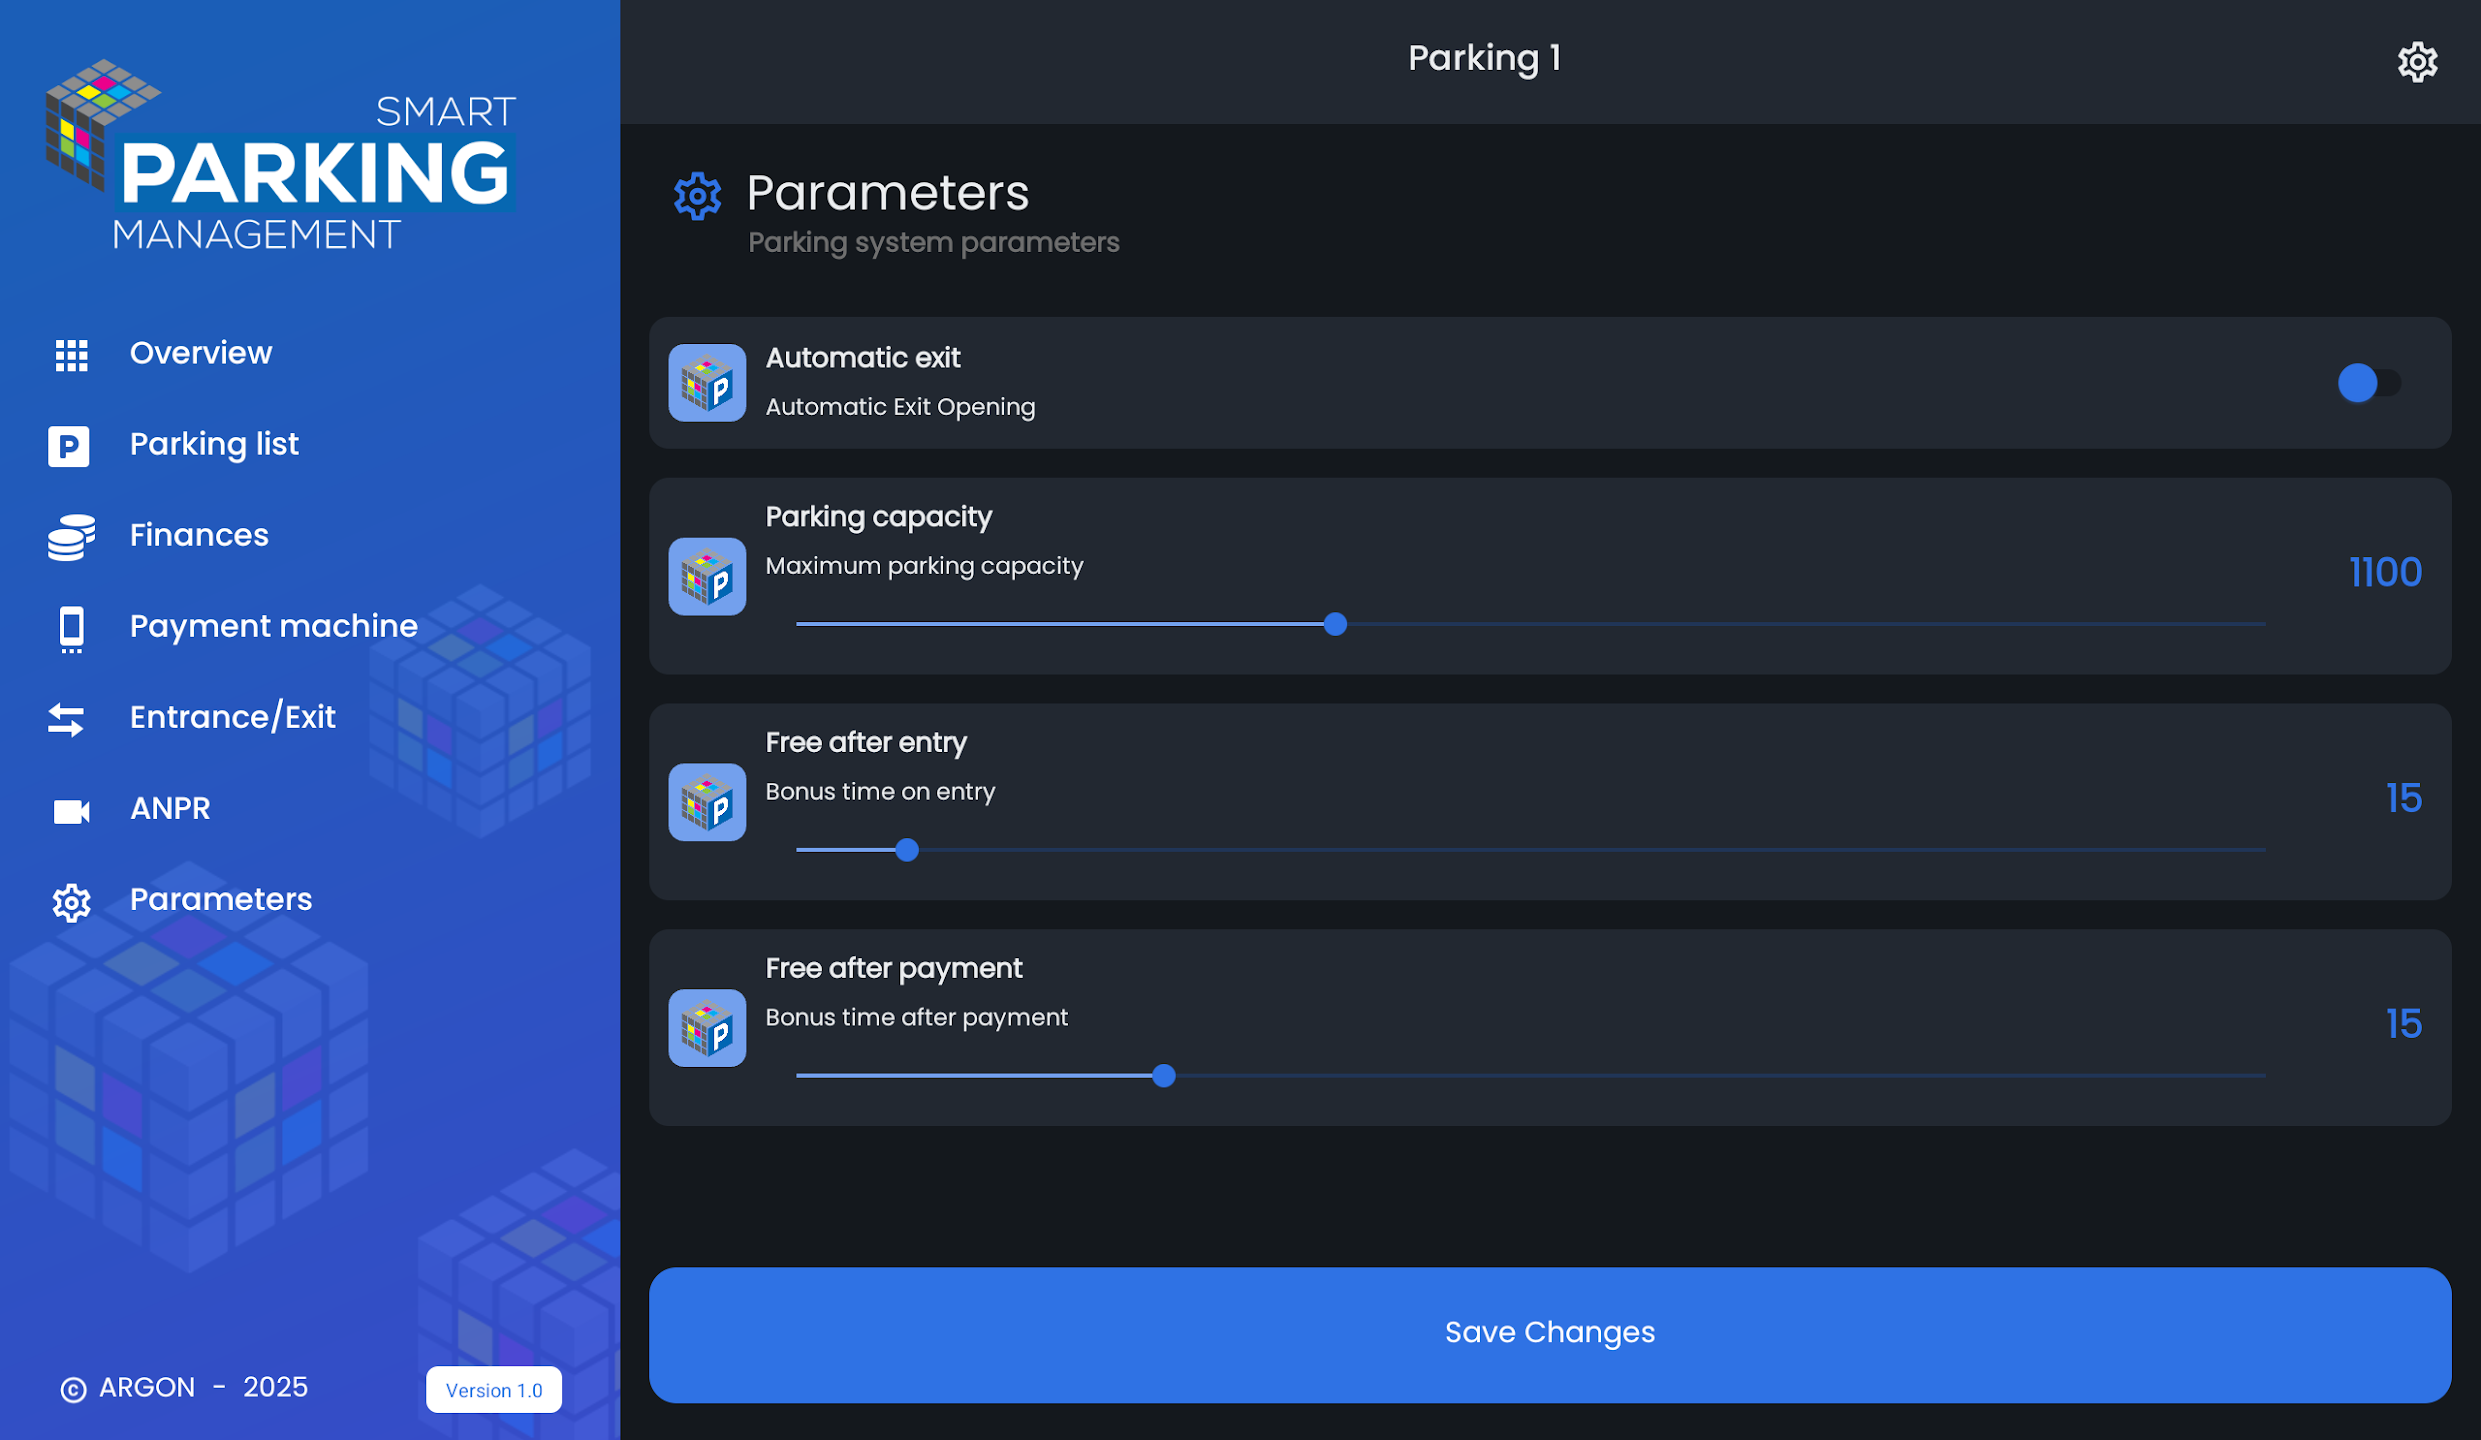Click the Version 1.0 badge
This screenshot has width=2481, height=1440.
coord(494,1390)
